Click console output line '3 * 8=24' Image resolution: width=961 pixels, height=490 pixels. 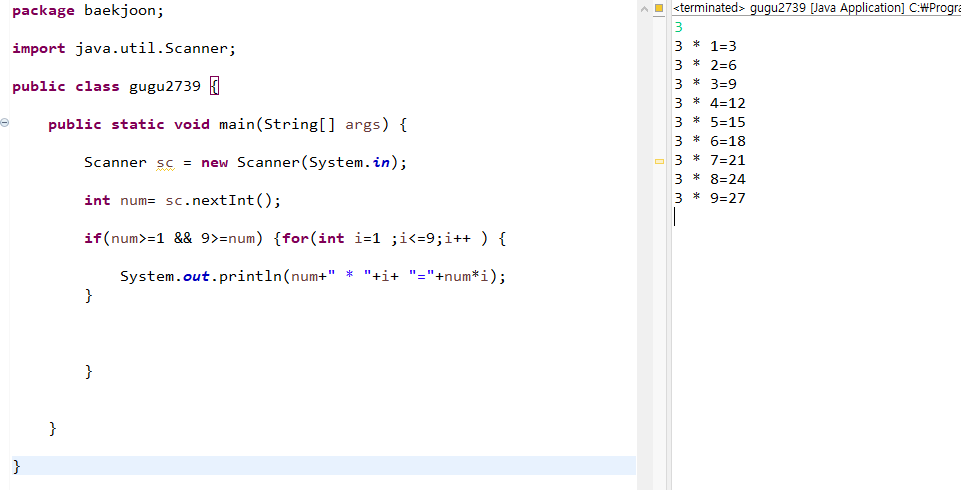710,179
